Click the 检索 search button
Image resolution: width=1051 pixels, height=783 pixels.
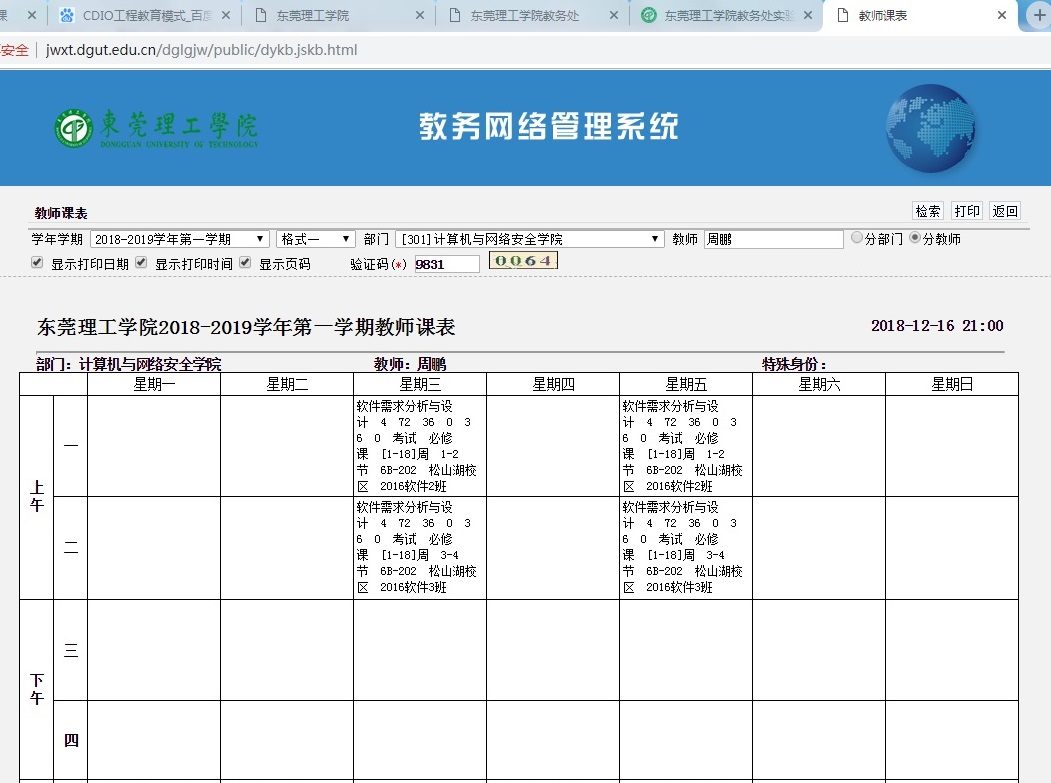click(928, 211)
